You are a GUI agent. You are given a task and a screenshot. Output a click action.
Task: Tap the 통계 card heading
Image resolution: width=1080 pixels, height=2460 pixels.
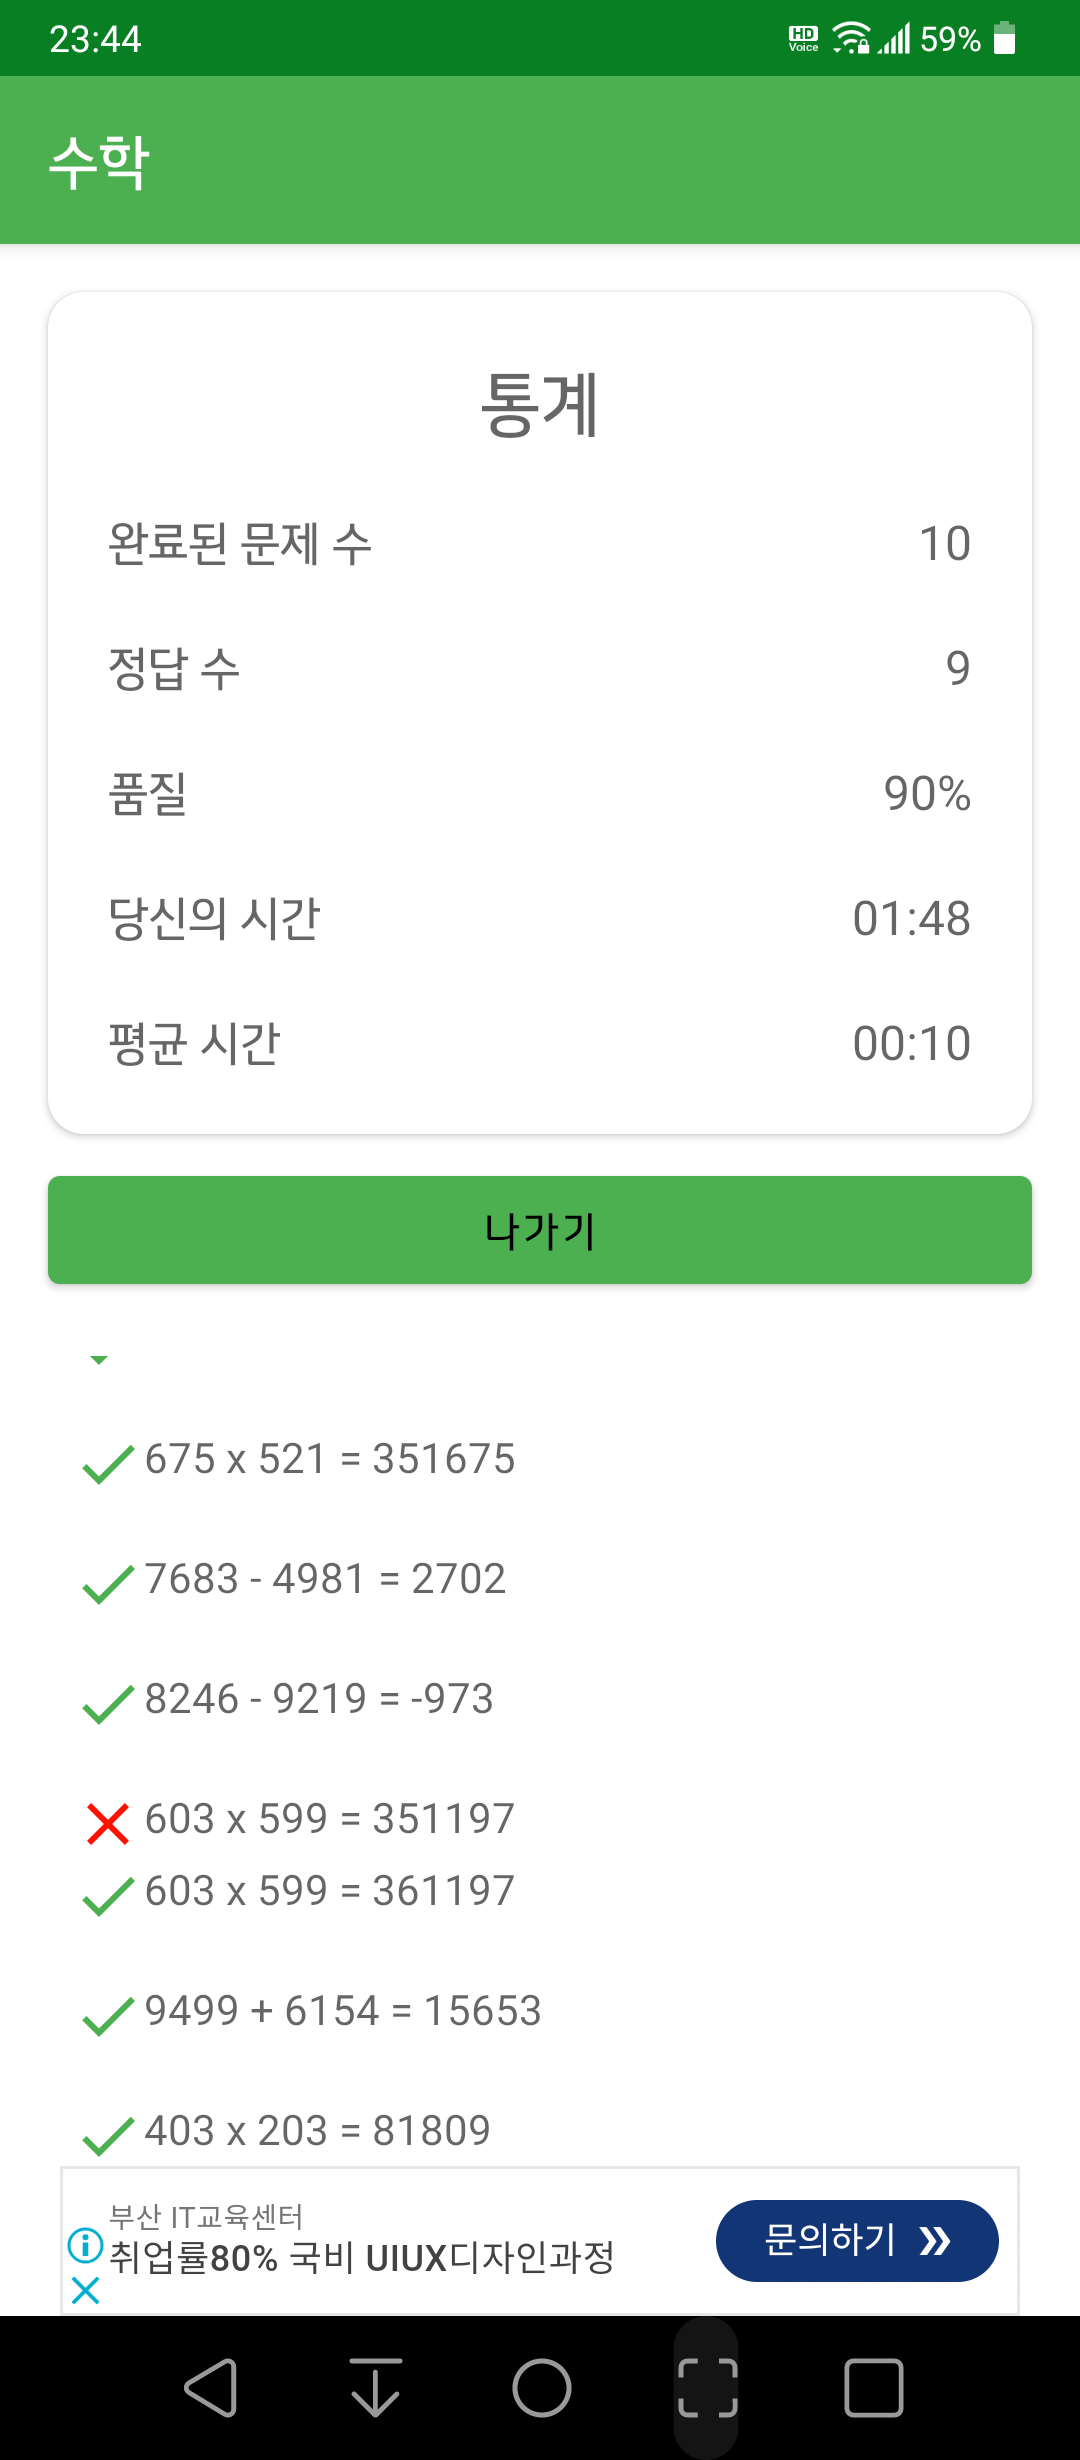540,405
